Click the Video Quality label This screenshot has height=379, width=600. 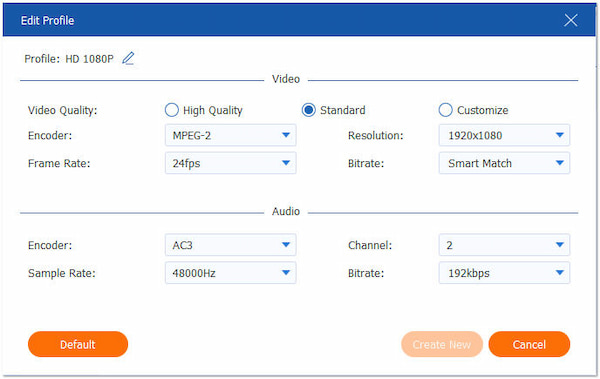click(62, 110)
